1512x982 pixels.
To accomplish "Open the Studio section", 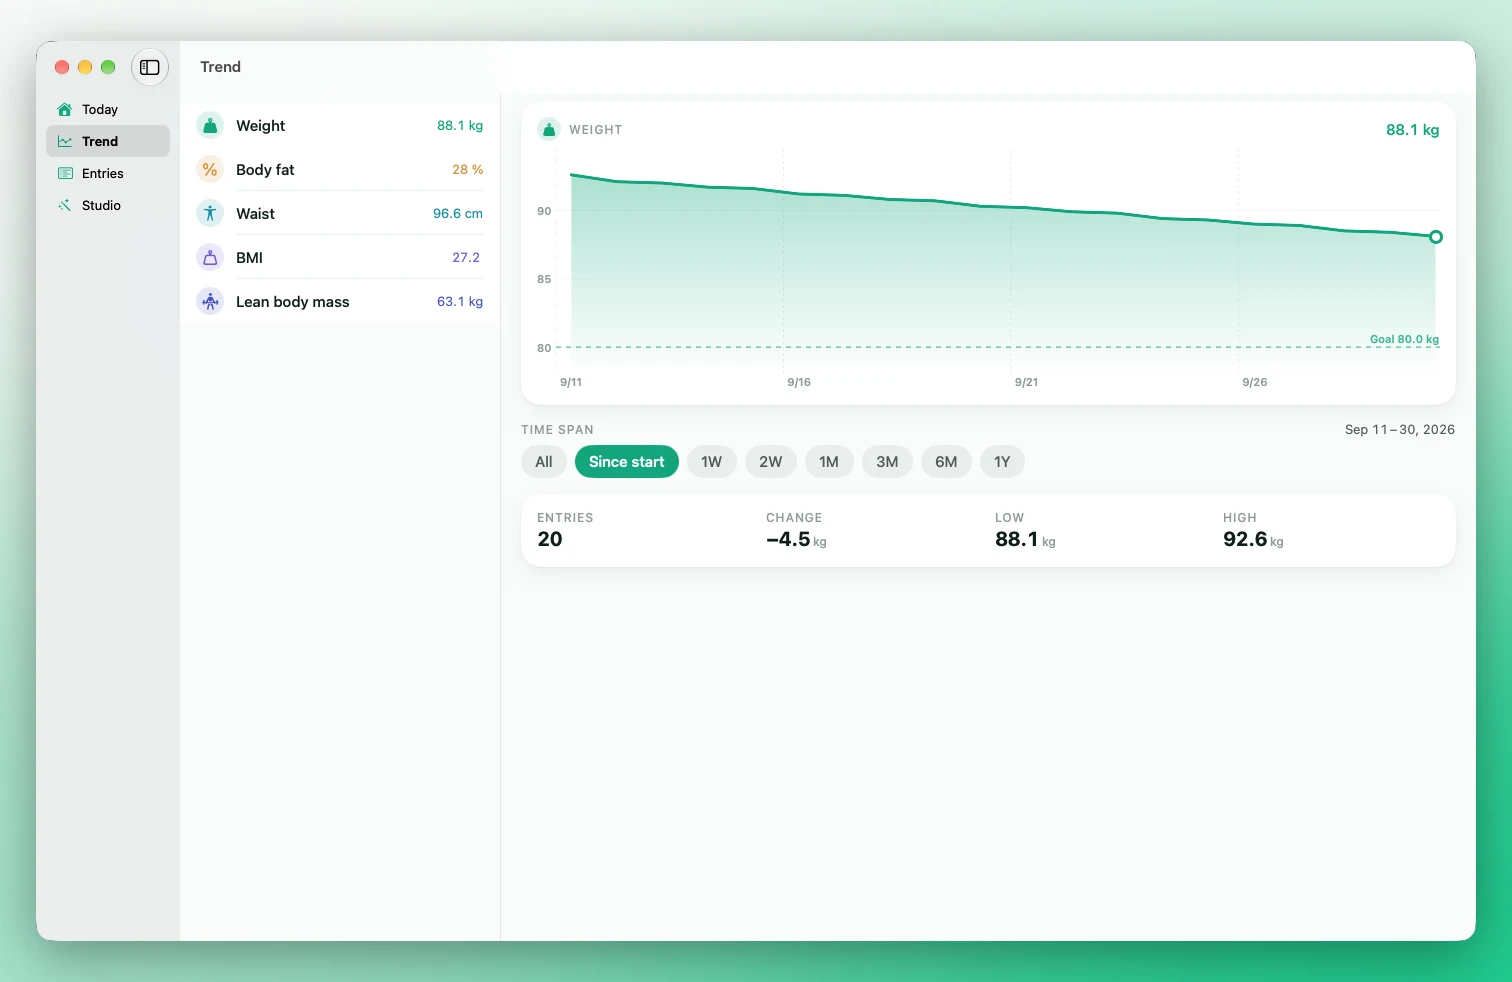I will (108, 205).
